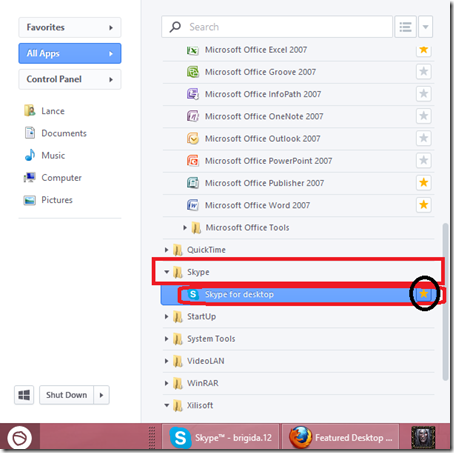Launch the Microsoft Office OneNote 2007 icon
Viewport: 454px width, 453px height.
point(193,116)
